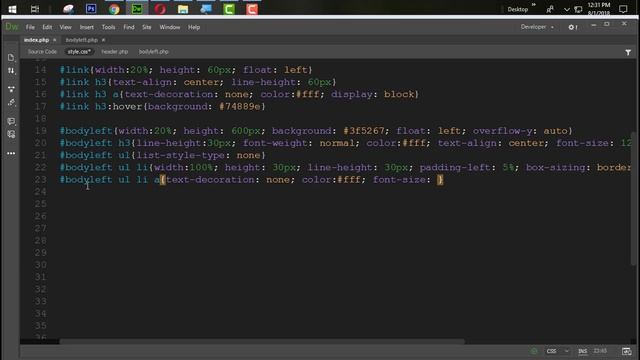Screen dimensions: 640x360
Task: Show hidden system tray icons chevron
Action: (567, 9)
